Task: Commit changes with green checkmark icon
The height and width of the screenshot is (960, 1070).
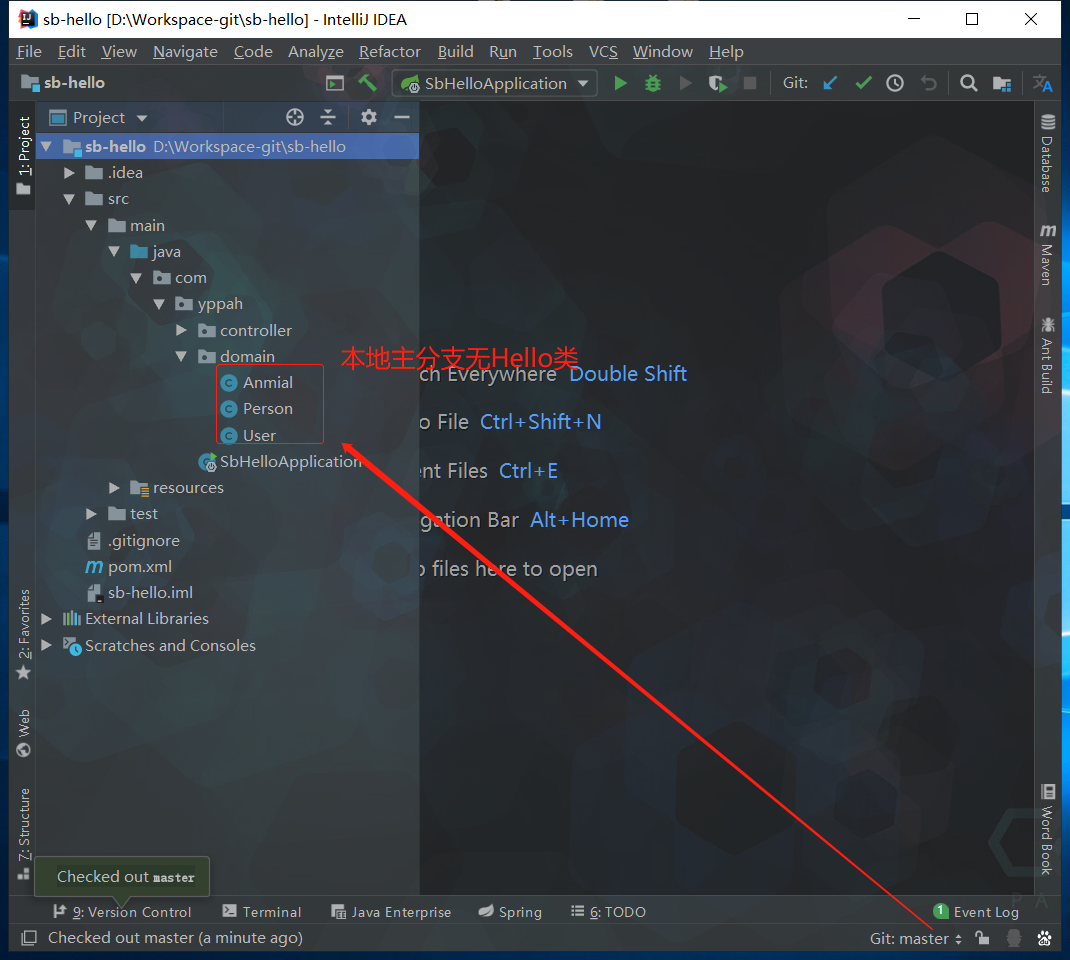Action: tap(863, 83)
